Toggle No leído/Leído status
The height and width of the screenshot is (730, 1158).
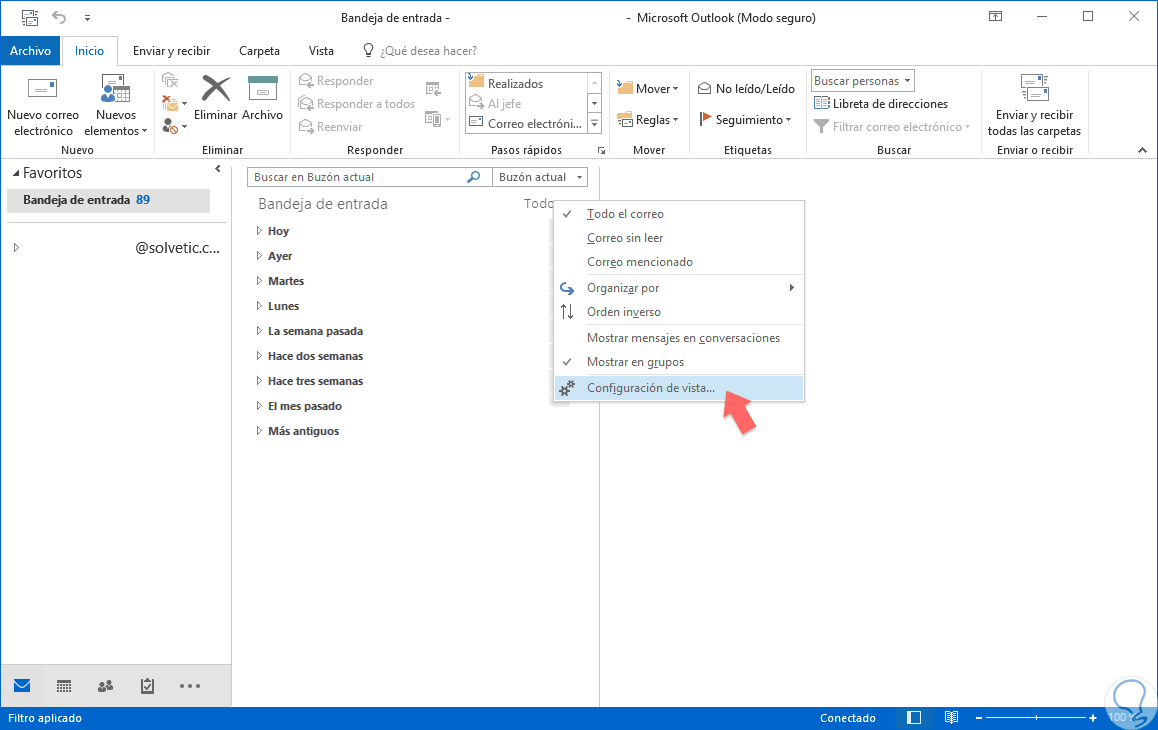click(x=746, y=89)
